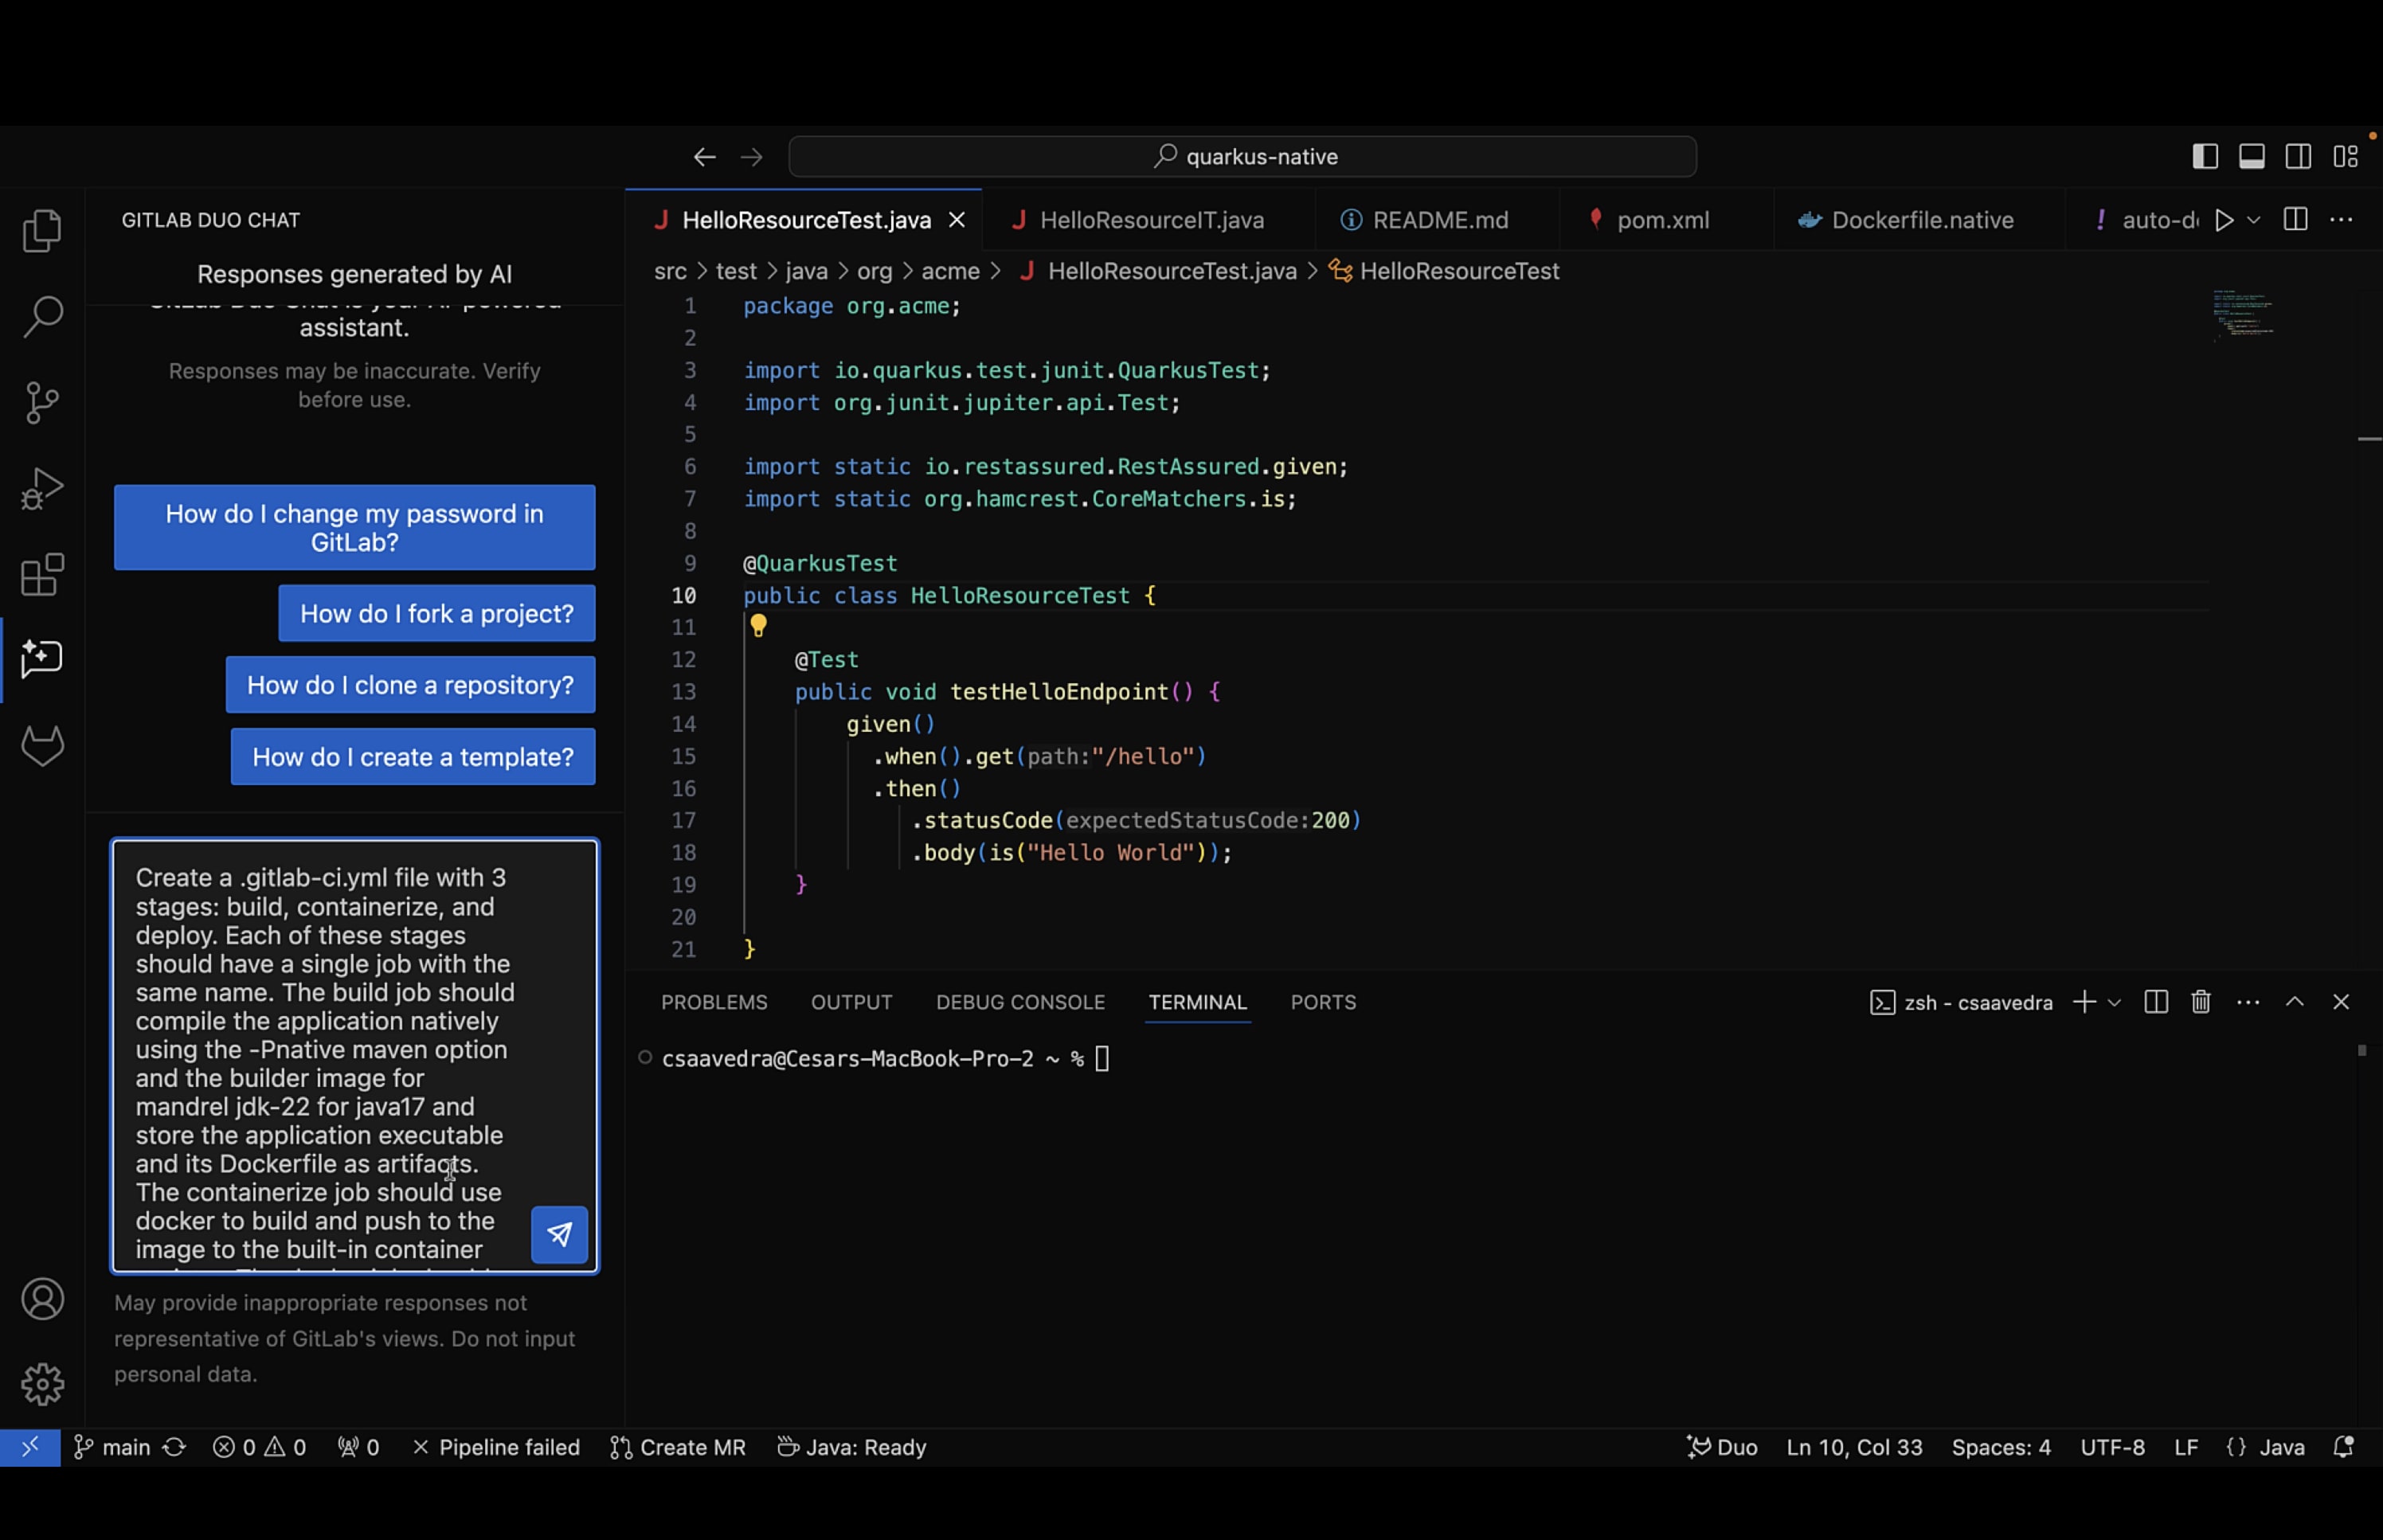Show code actions via lightbulb icon
The image size is (2383, 1540).
coord(758,626)
